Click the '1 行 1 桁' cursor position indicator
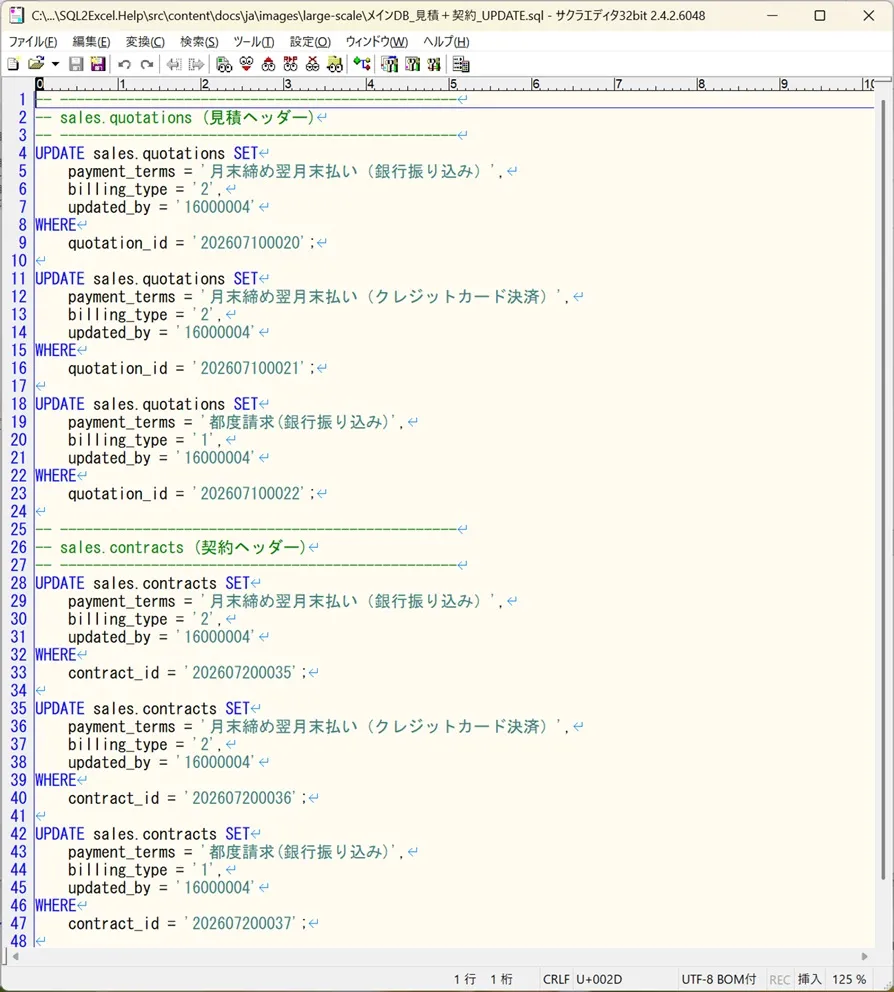The image size is (894, 992). click(483, 979)
